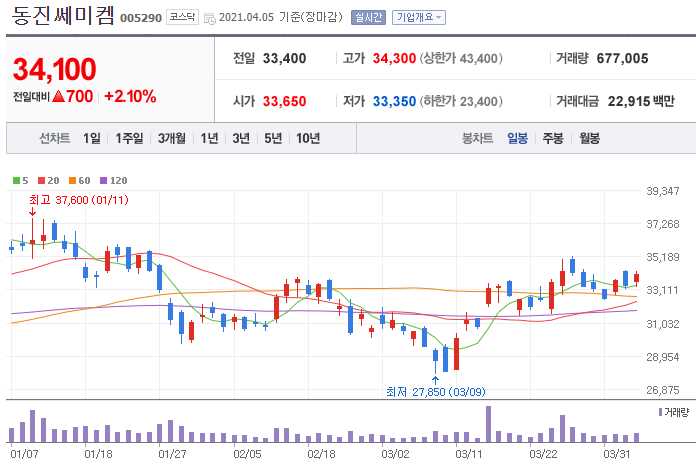Click the 동진쎄미켐 stock name title
Viewport: 696px width, 468px height.
click(63, 16)
